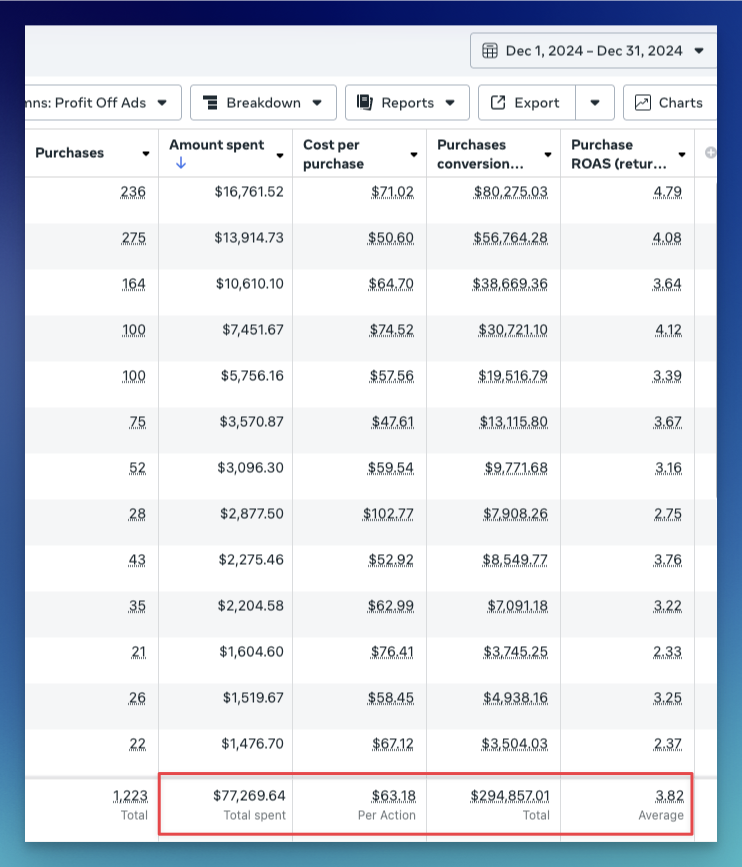Image resolution: width=742 pixels, height=867 pixels.
Task: Click ROAS value 2.75
Action: [x=668, y=514]
